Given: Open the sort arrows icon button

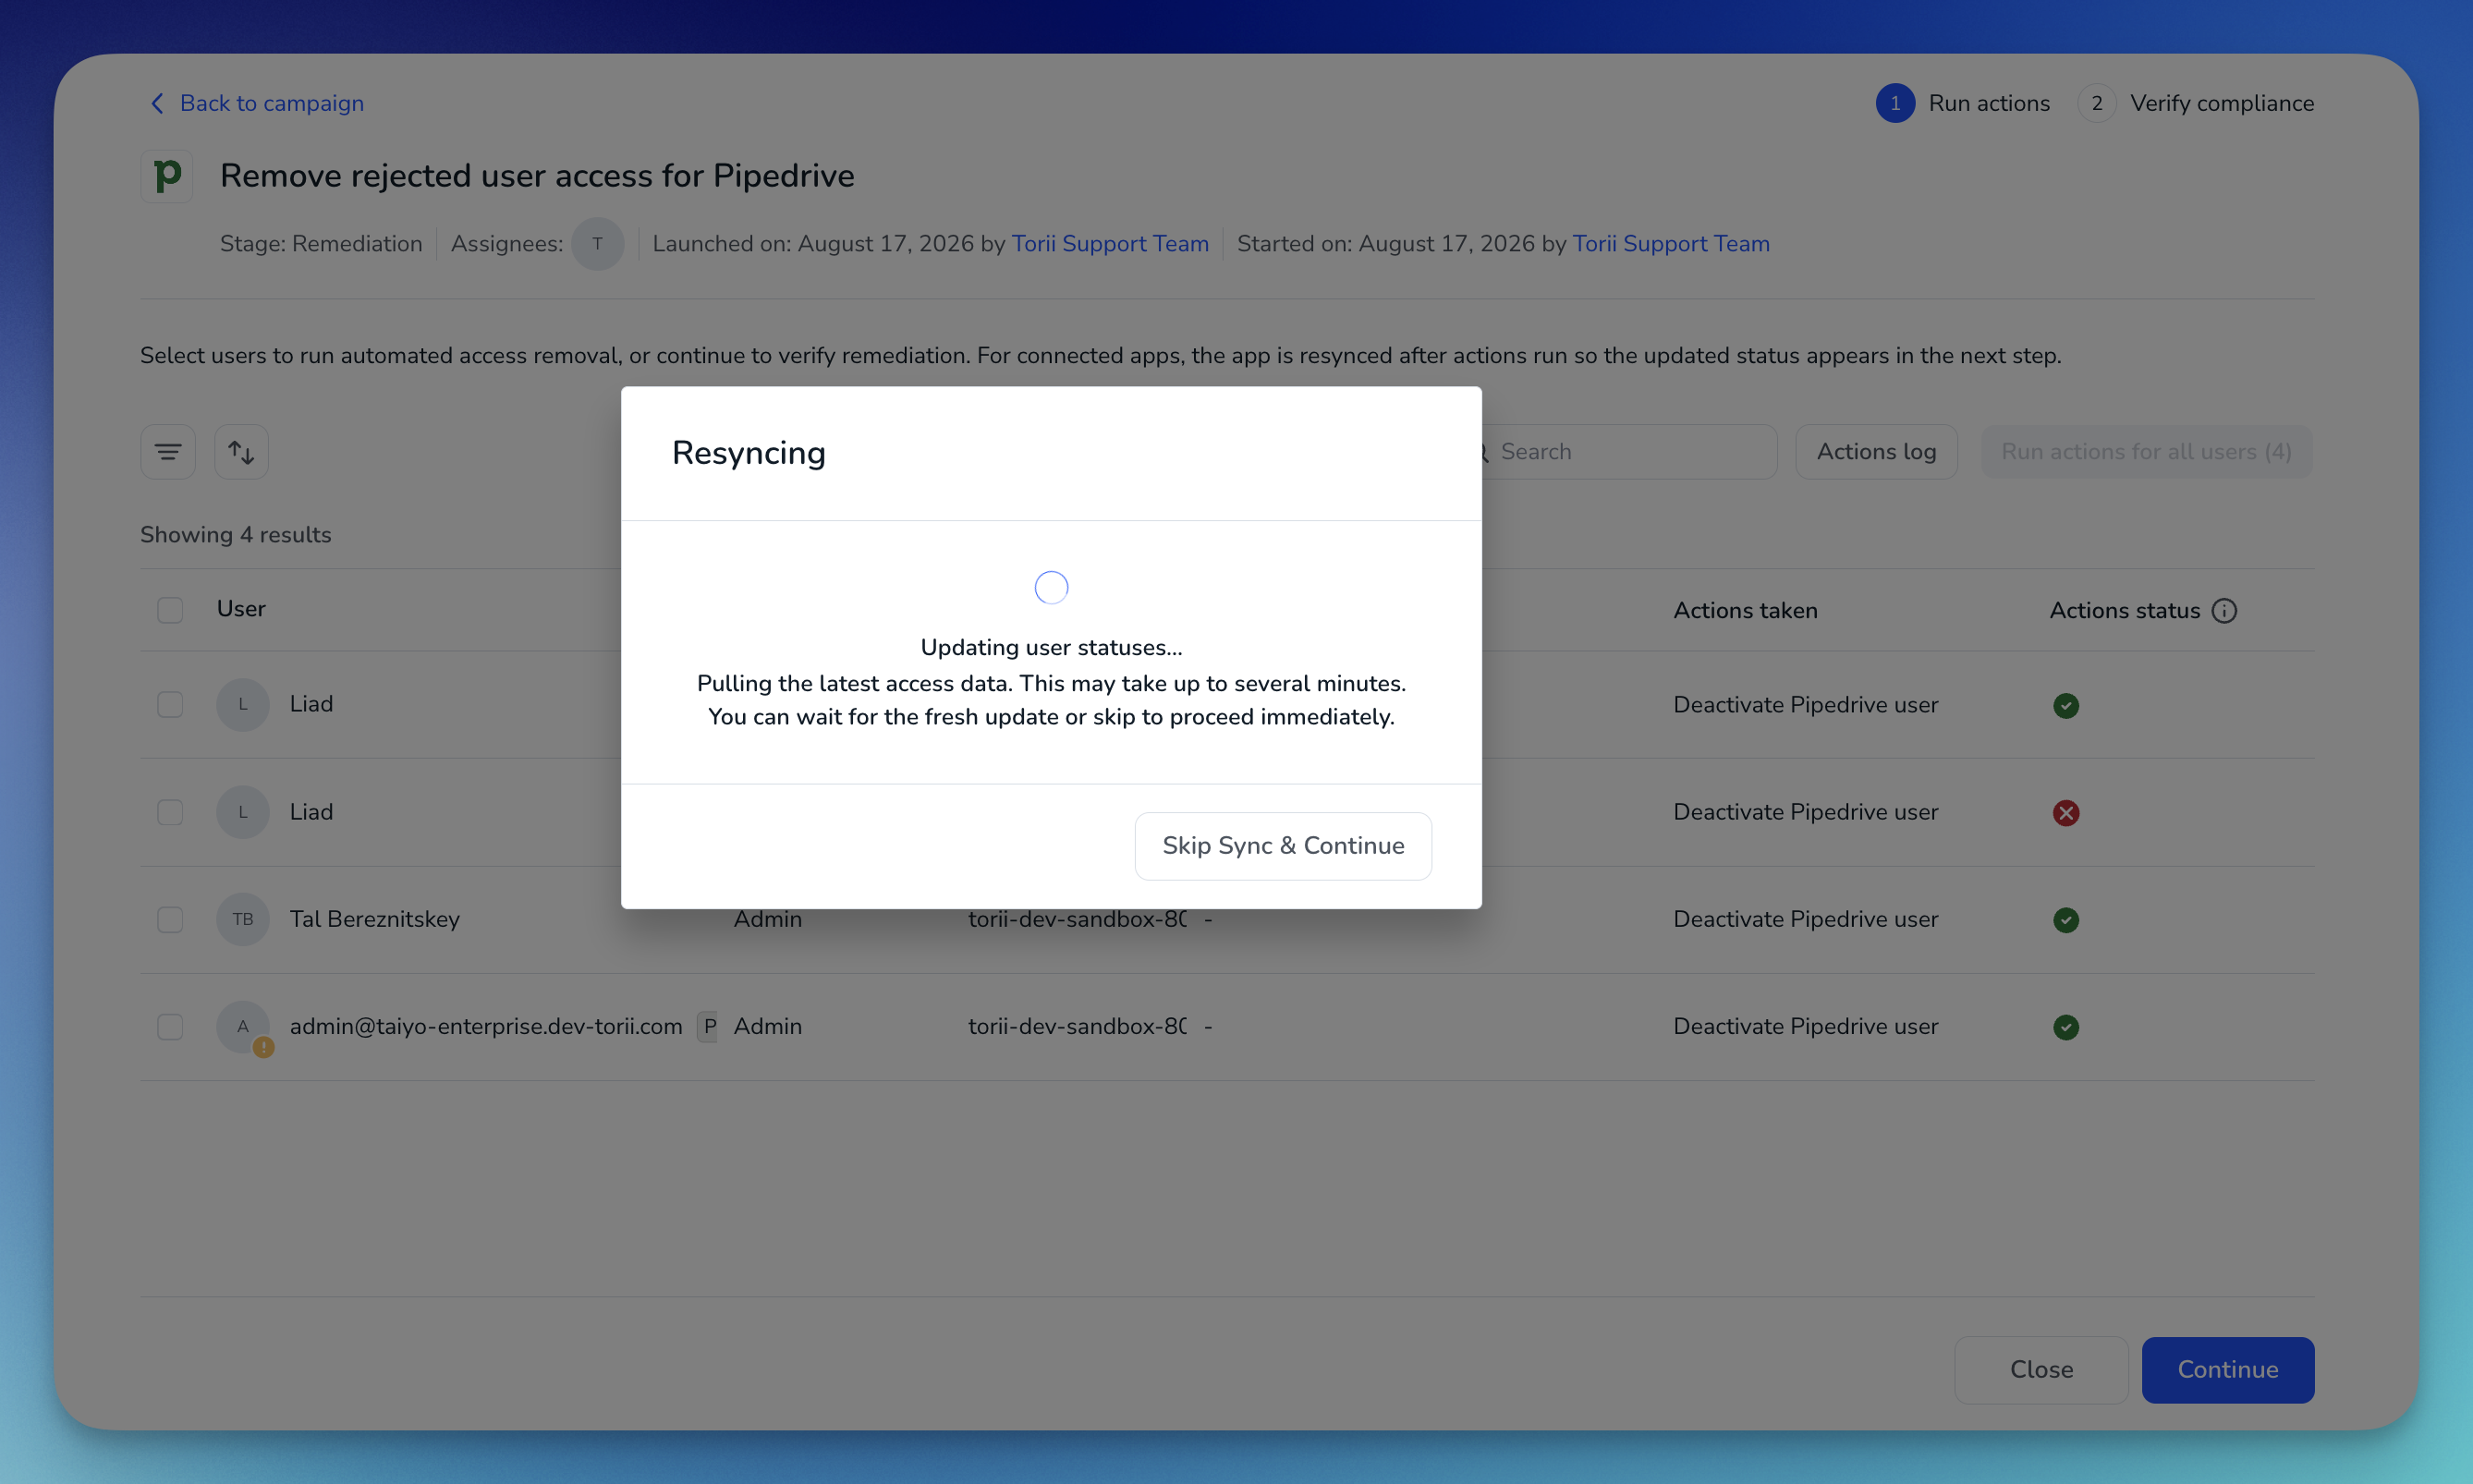Looking at the screenshot, I should pyautogui.click(x=241, y=452).
